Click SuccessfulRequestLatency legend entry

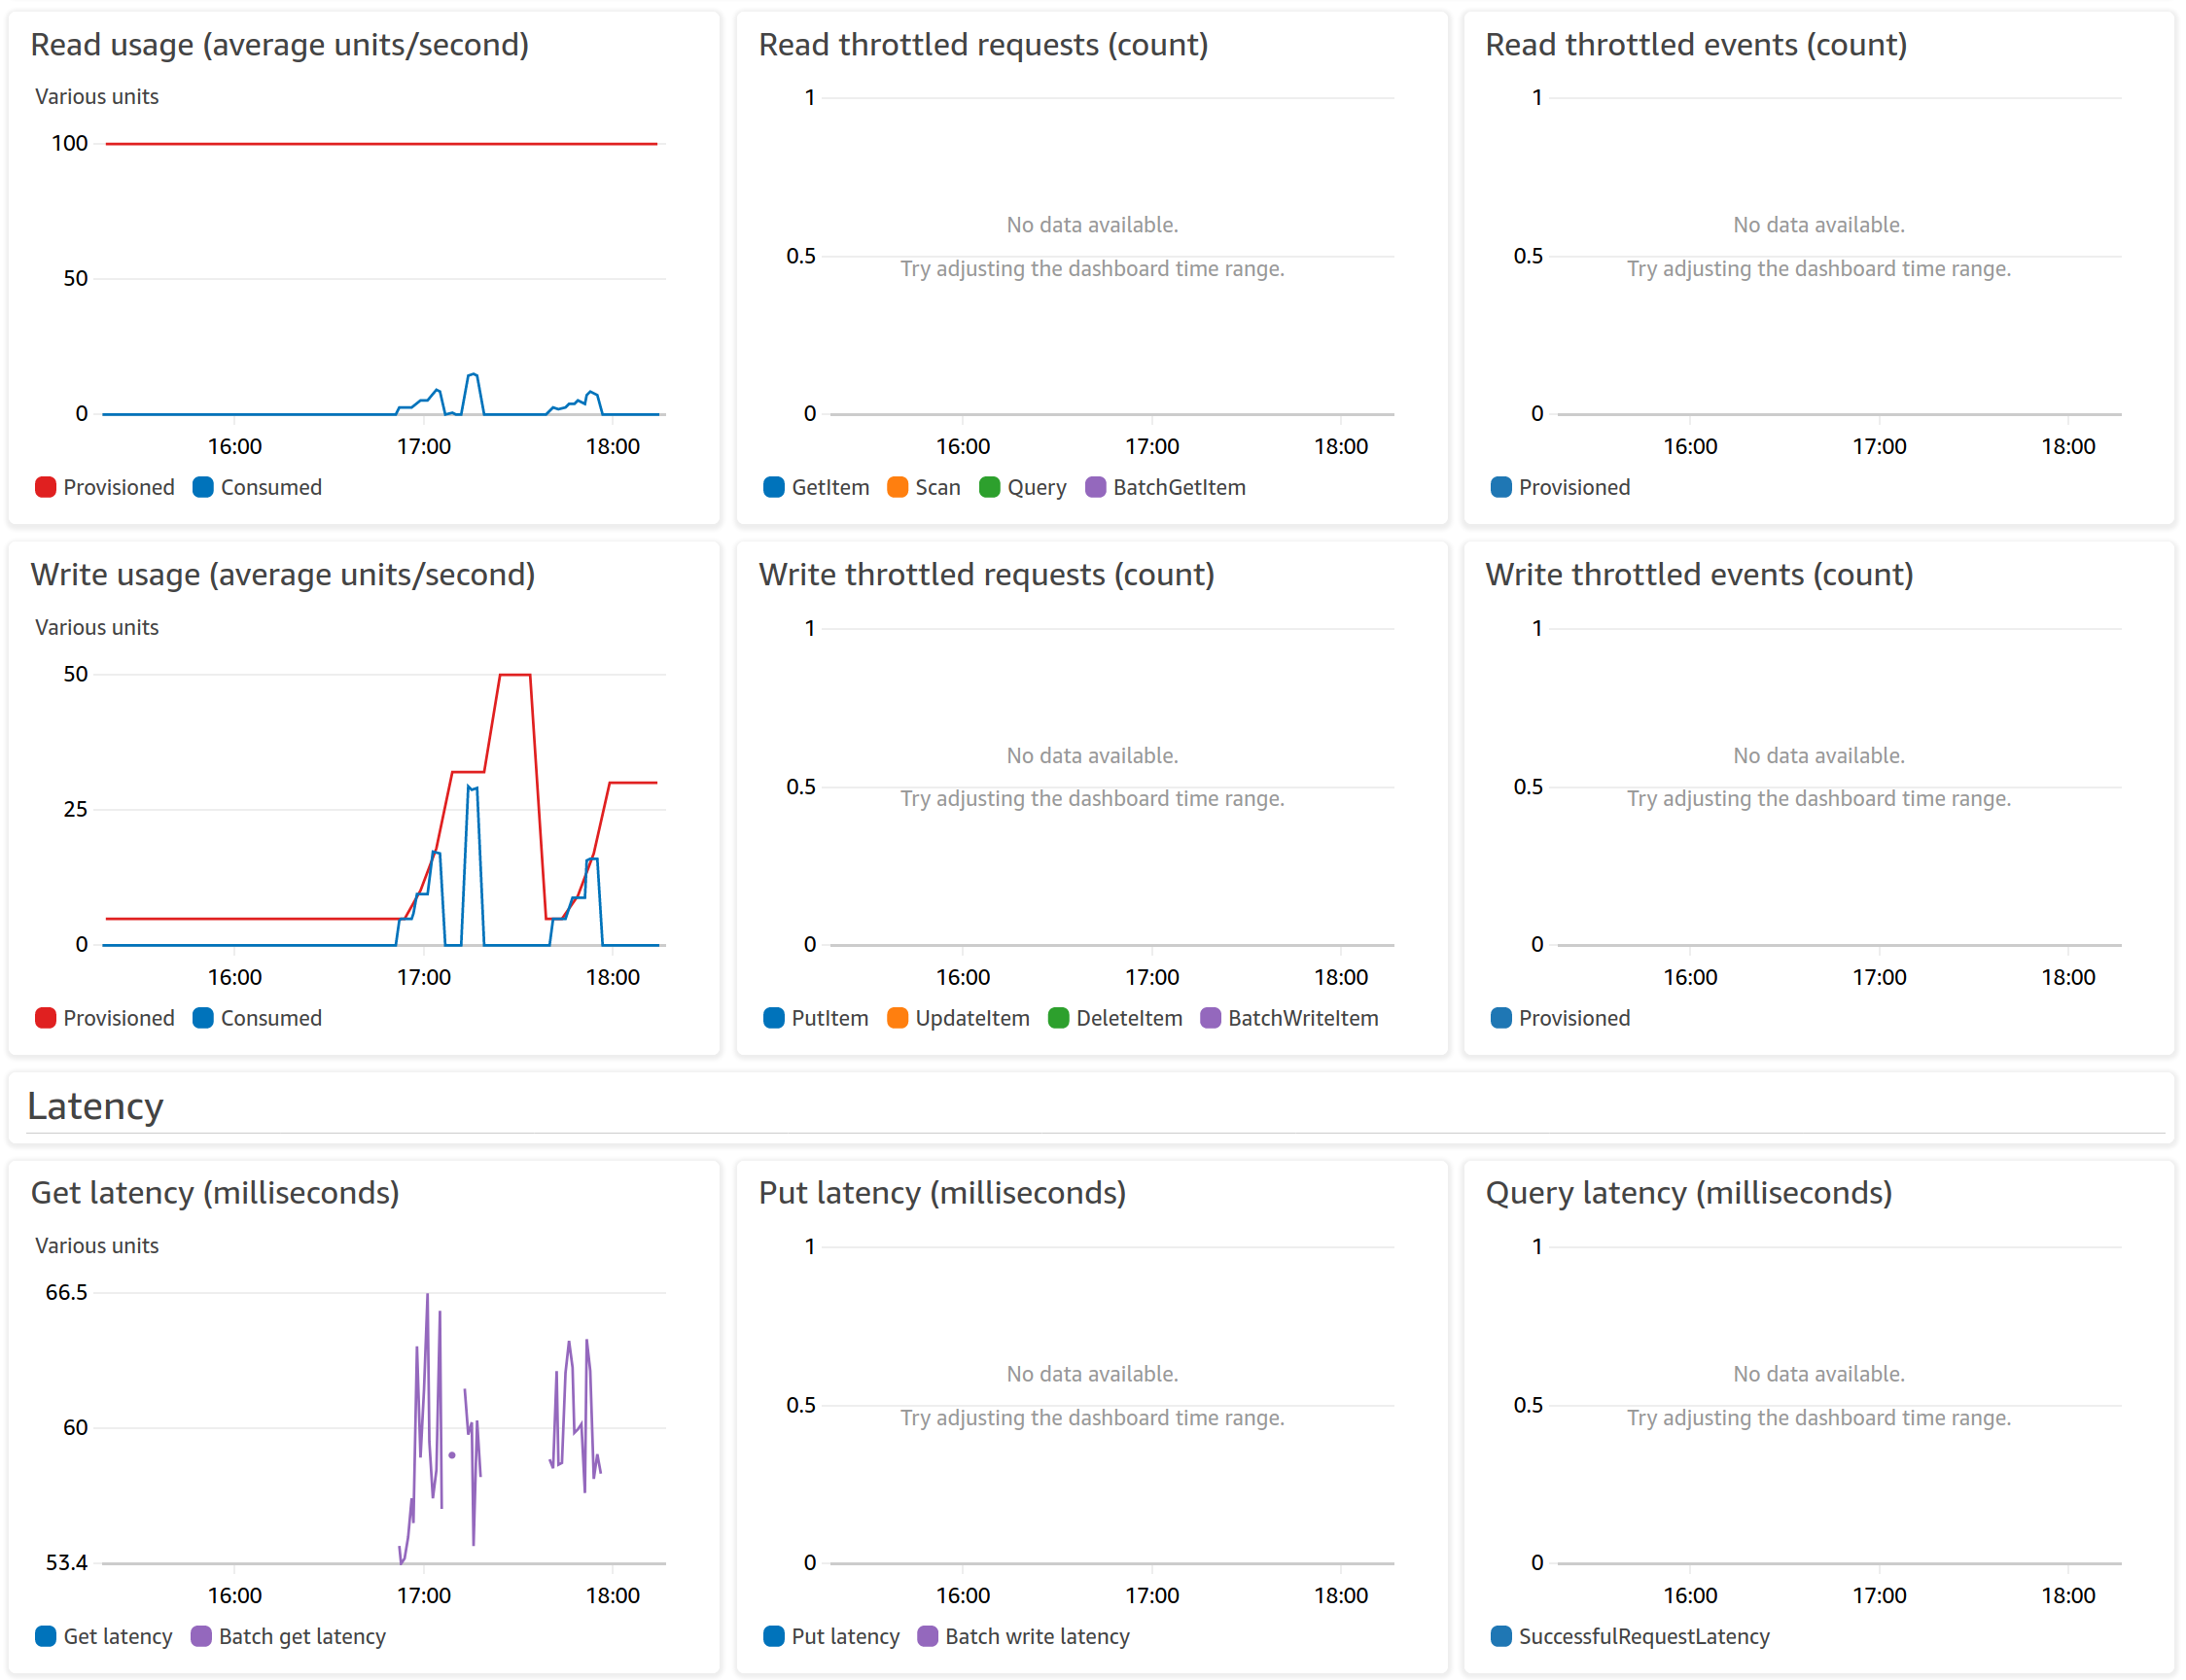click(x=1643, y=1636)
